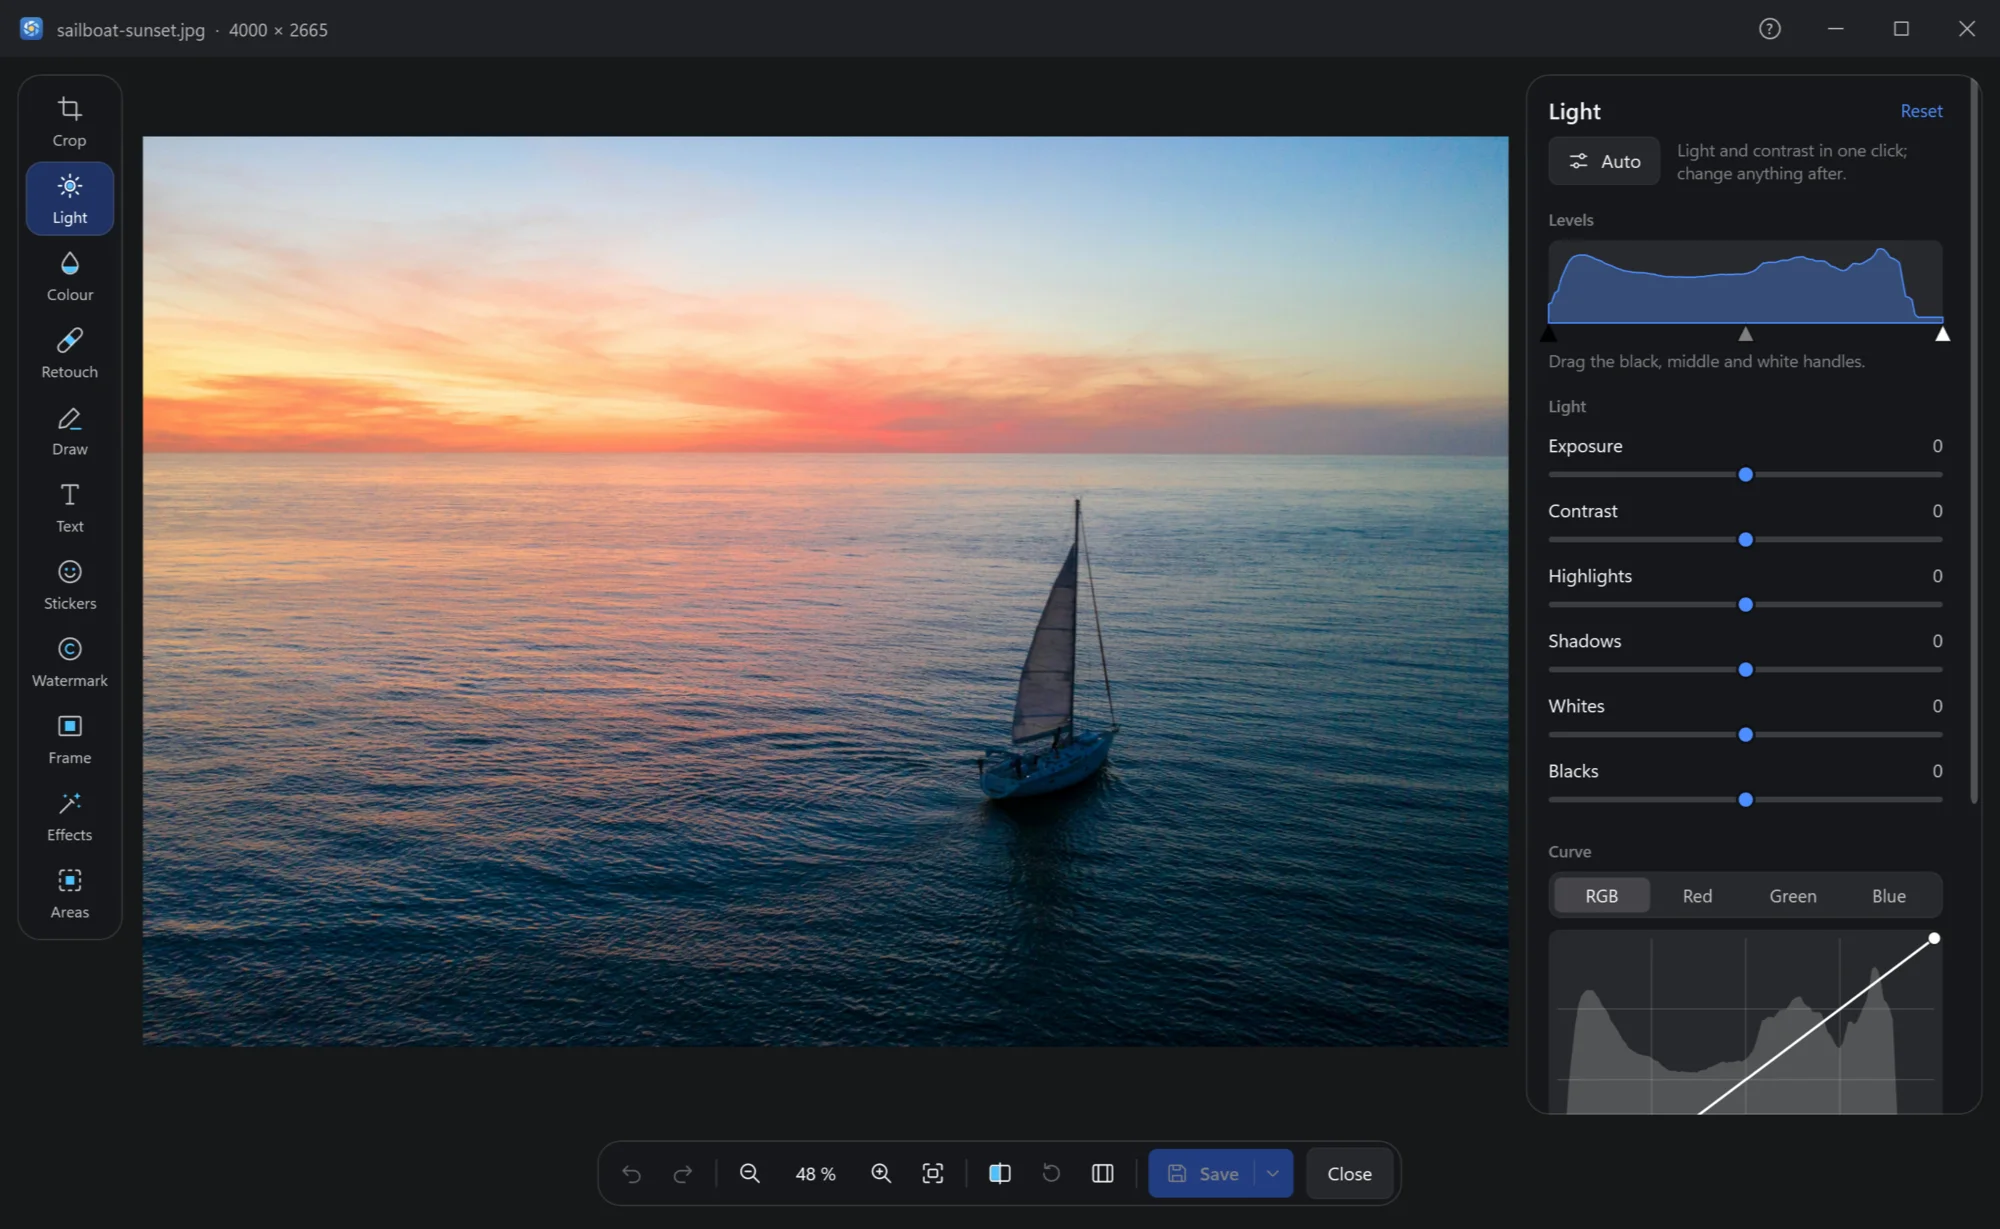Select the Light tool in sidebar
This screenshot has height=1229, width=2000.
click(x=69, y=199)
